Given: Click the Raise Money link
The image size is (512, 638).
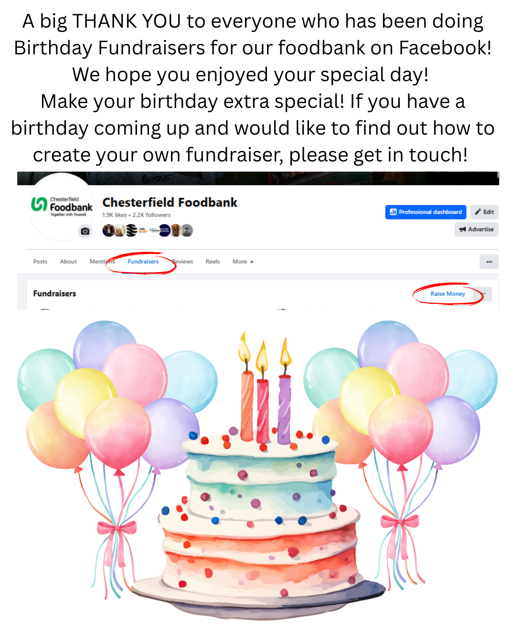Looking at the screenshot, I should (x=448, y=294).
